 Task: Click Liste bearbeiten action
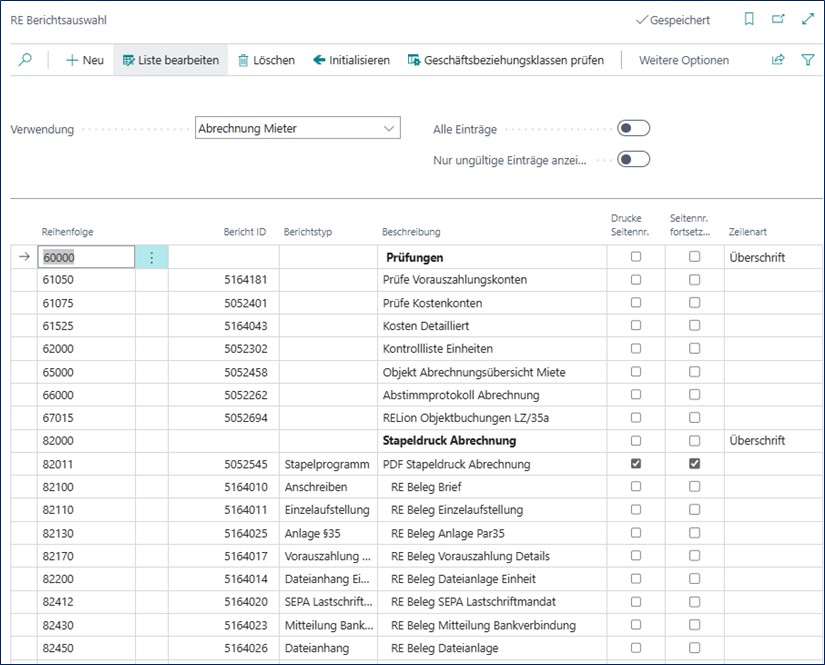(170, 60)
